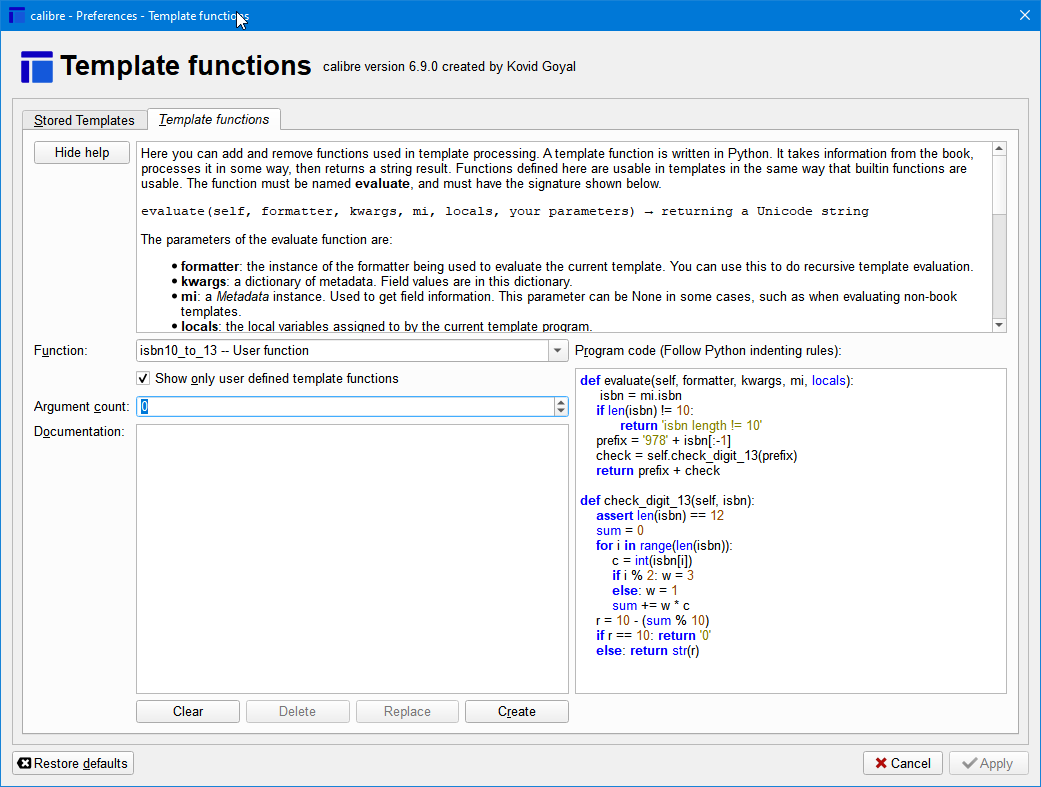Click inside the Documentation text box
Viewport: 1041px width, 787px height.
(x=352, y=558)
